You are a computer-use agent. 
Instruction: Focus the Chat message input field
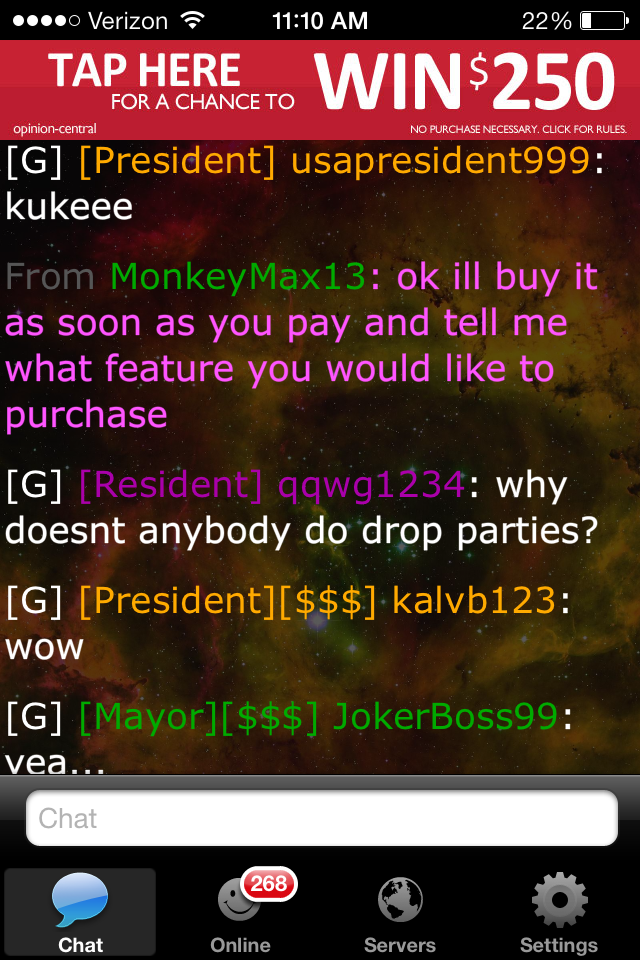322,818
